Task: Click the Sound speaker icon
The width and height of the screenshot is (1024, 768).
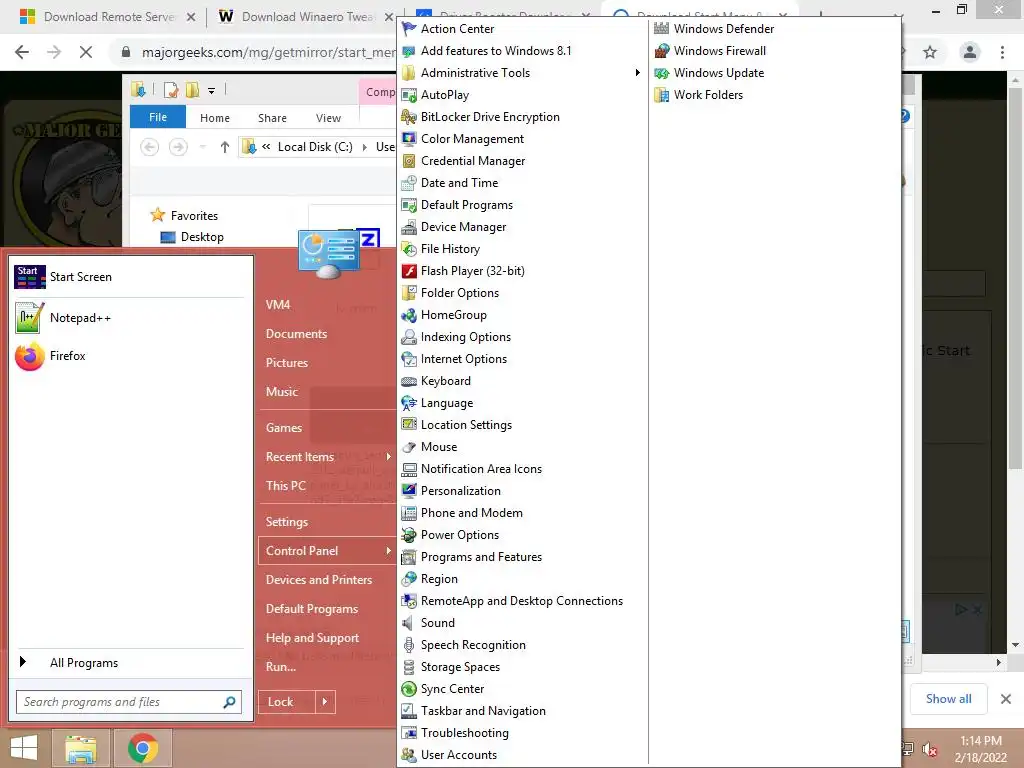Action: [x=408, y=623]
